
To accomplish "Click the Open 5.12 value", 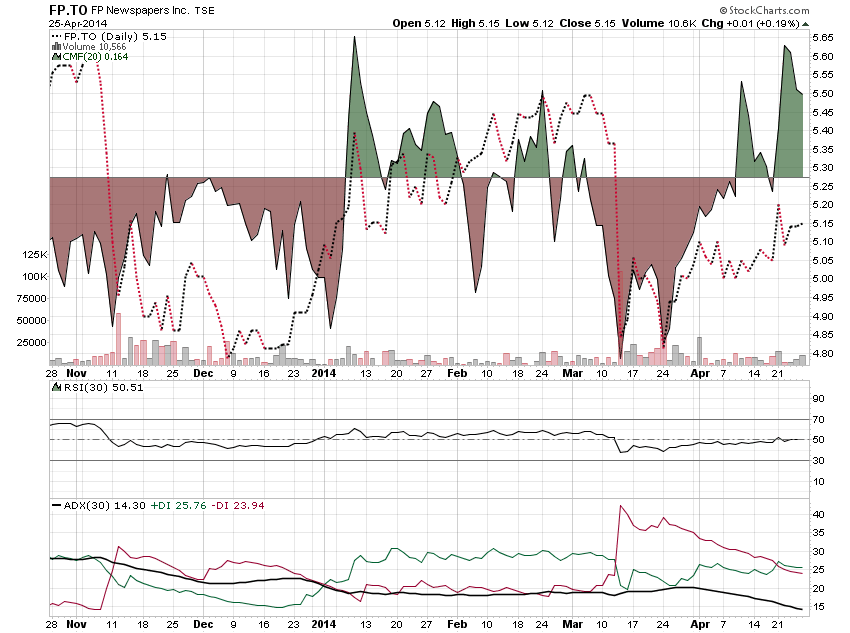I will [x=419, y=23].
